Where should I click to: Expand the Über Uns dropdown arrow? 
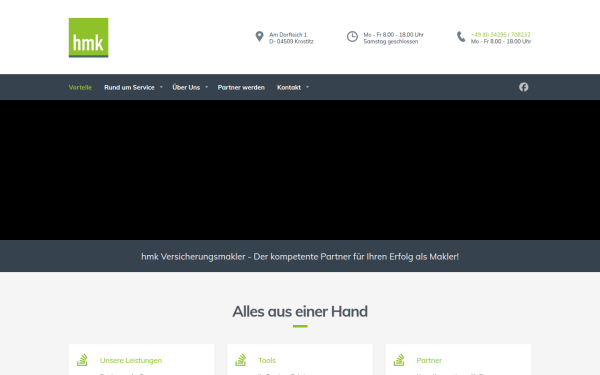click(207, 87)
